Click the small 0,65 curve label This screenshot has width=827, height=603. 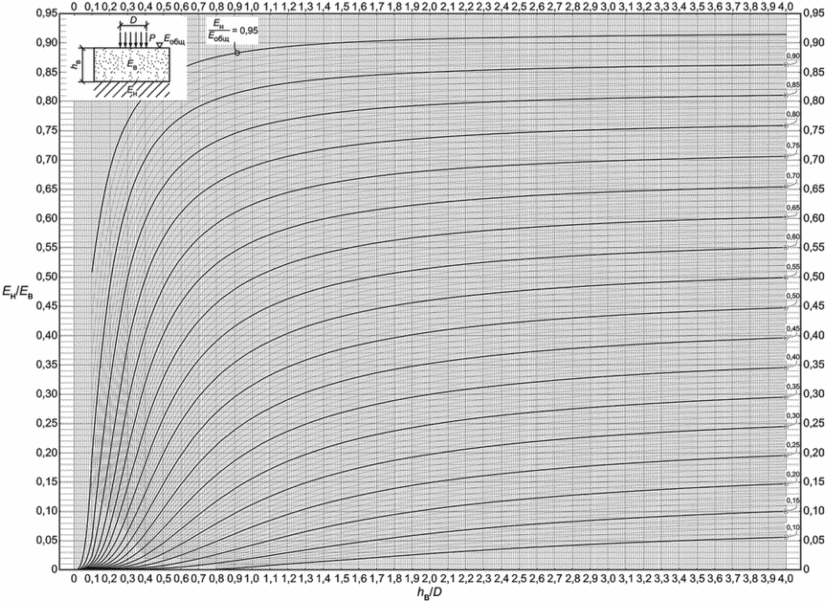coord(793,208)
